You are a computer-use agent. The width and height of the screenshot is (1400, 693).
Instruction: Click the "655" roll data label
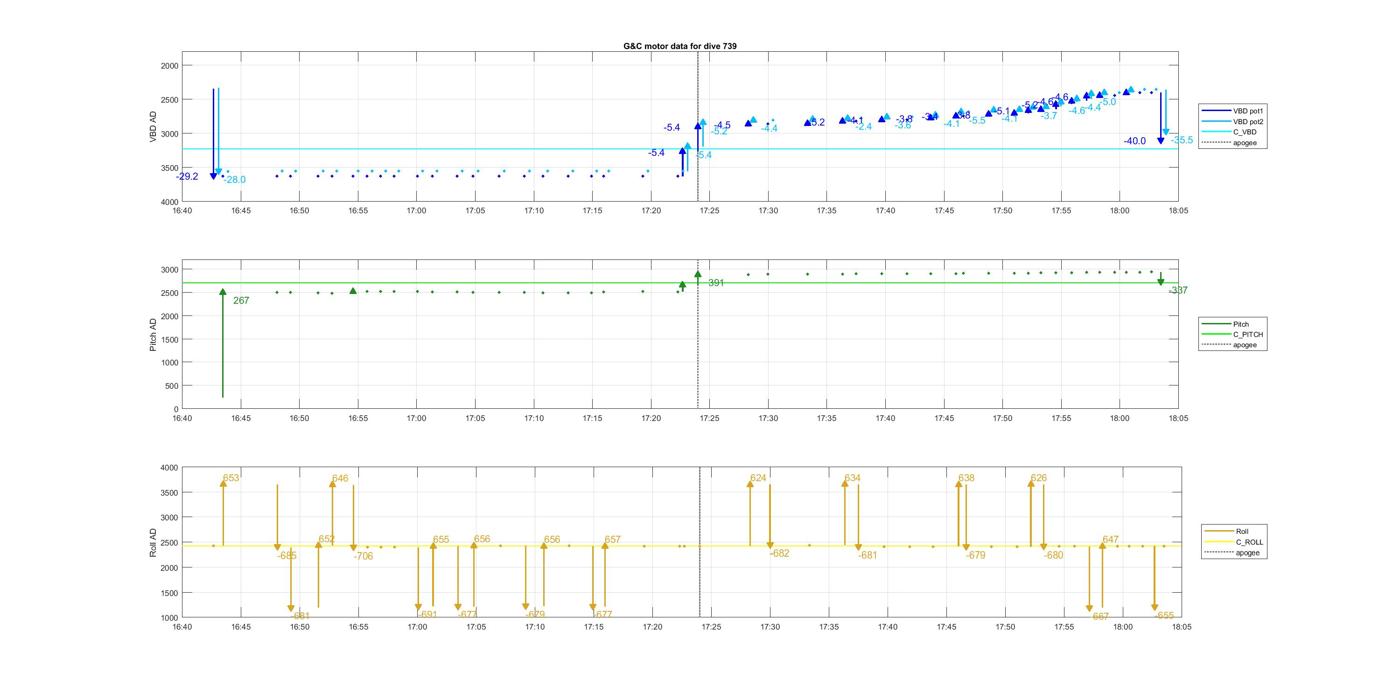coord(441,539)
